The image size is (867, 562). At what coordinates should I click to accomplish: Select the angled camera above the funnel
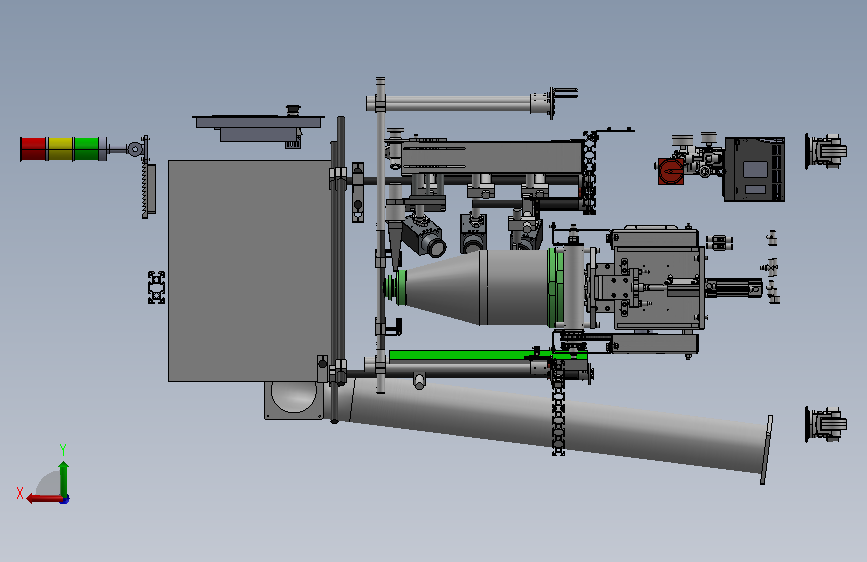(x=423, y=236)
